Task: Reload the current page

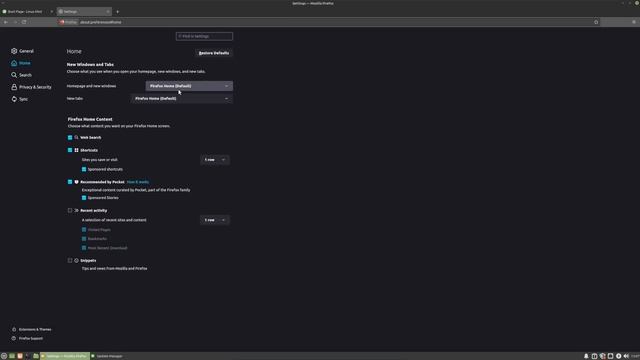Action: (x=24, y=22)
